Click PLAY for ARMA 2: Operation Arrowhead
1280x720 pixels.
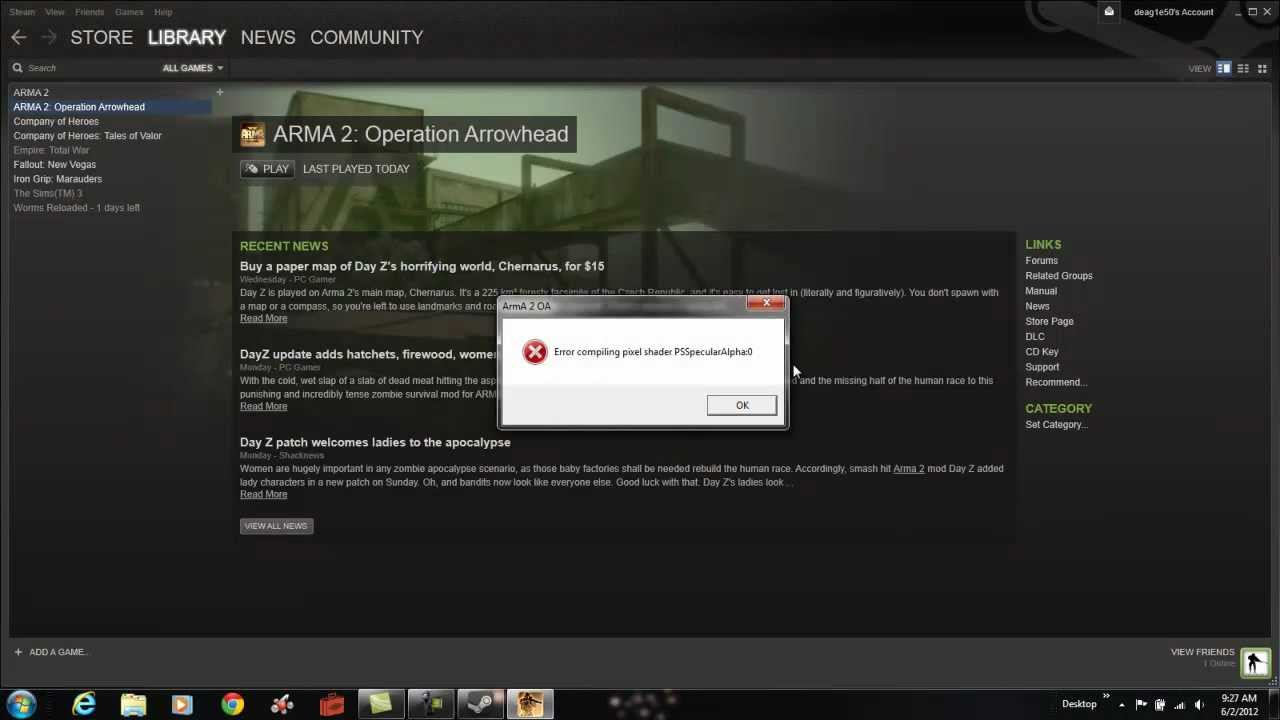click(267, 169)
